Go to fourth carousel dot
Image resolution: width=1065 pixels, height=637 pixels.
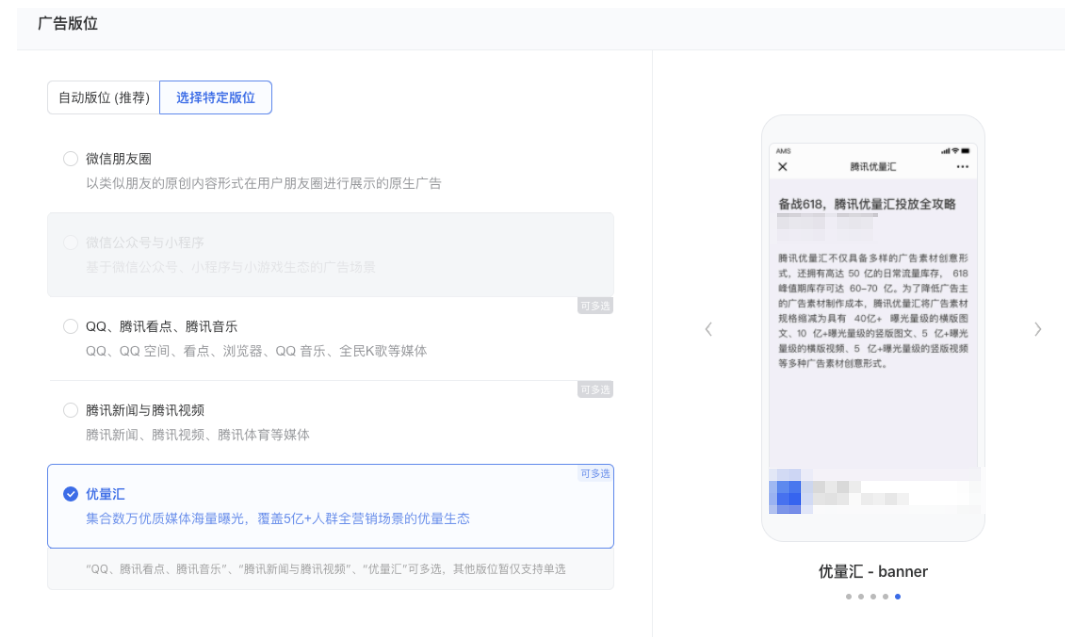click(885, 596)
